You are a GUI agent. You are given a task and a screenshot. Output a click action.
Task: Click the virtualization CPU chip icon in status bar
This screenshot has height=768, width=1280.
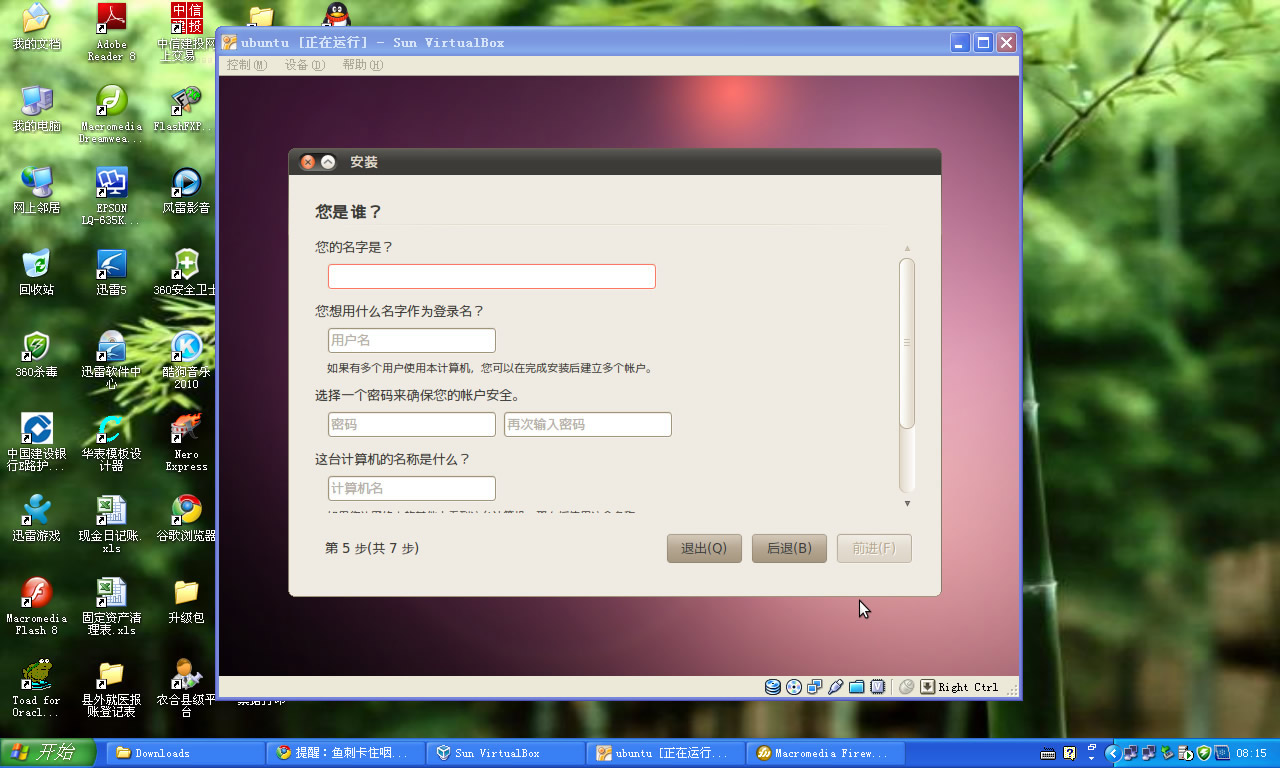click(x=878, y=687)
